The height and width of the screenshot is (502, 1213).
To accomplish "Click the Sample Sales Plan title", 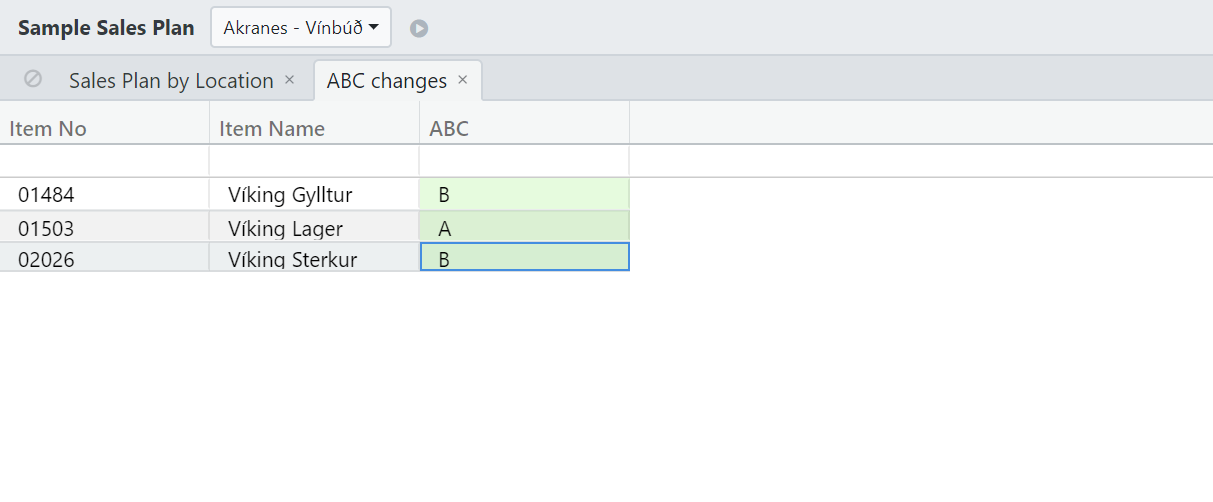I will pos(106,28).
